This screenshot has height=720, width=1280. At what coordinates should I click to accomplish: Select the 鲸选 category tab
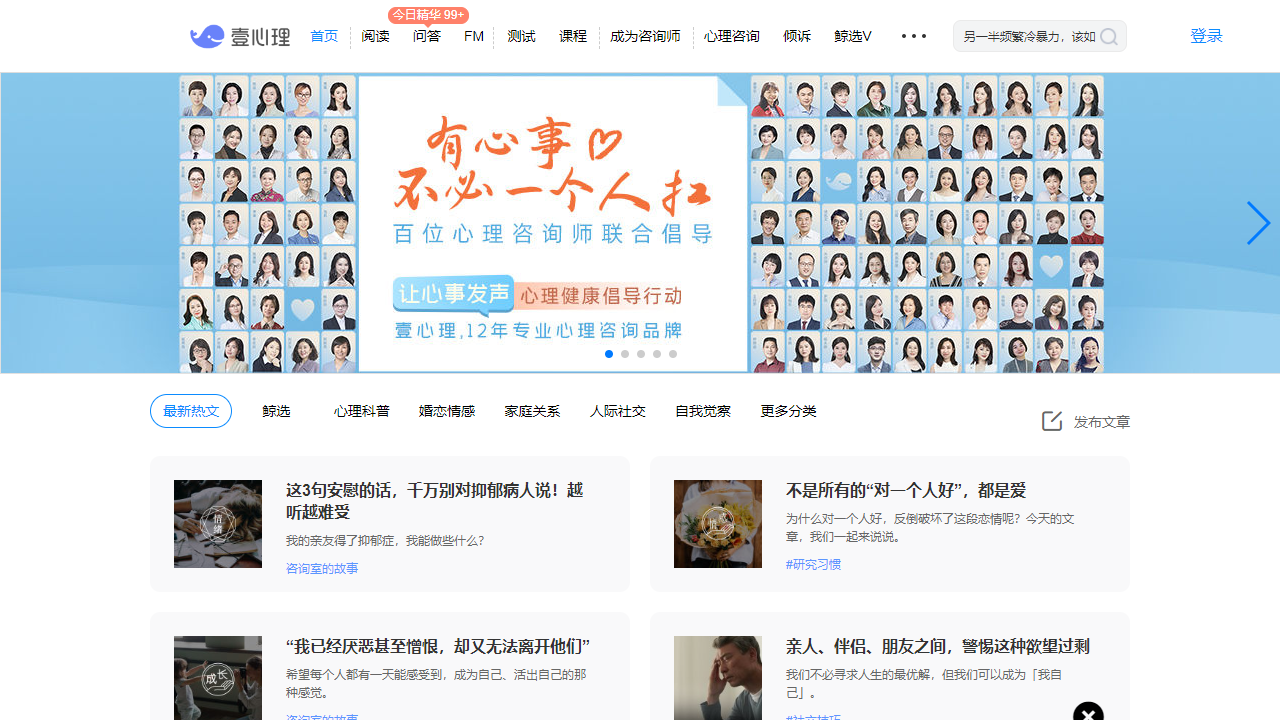[x=276, y=411]
